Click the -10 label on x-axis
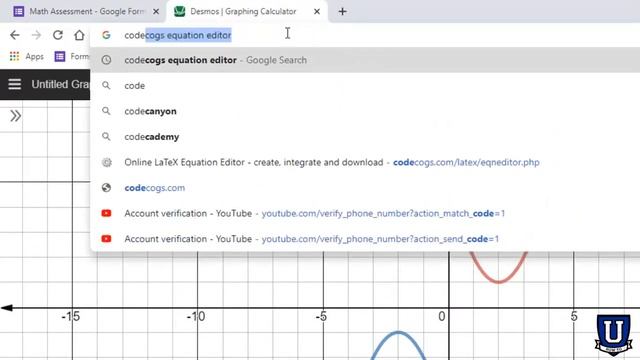Screen dimensions: 640x360 pyautogui.click(x=196, y=316)
